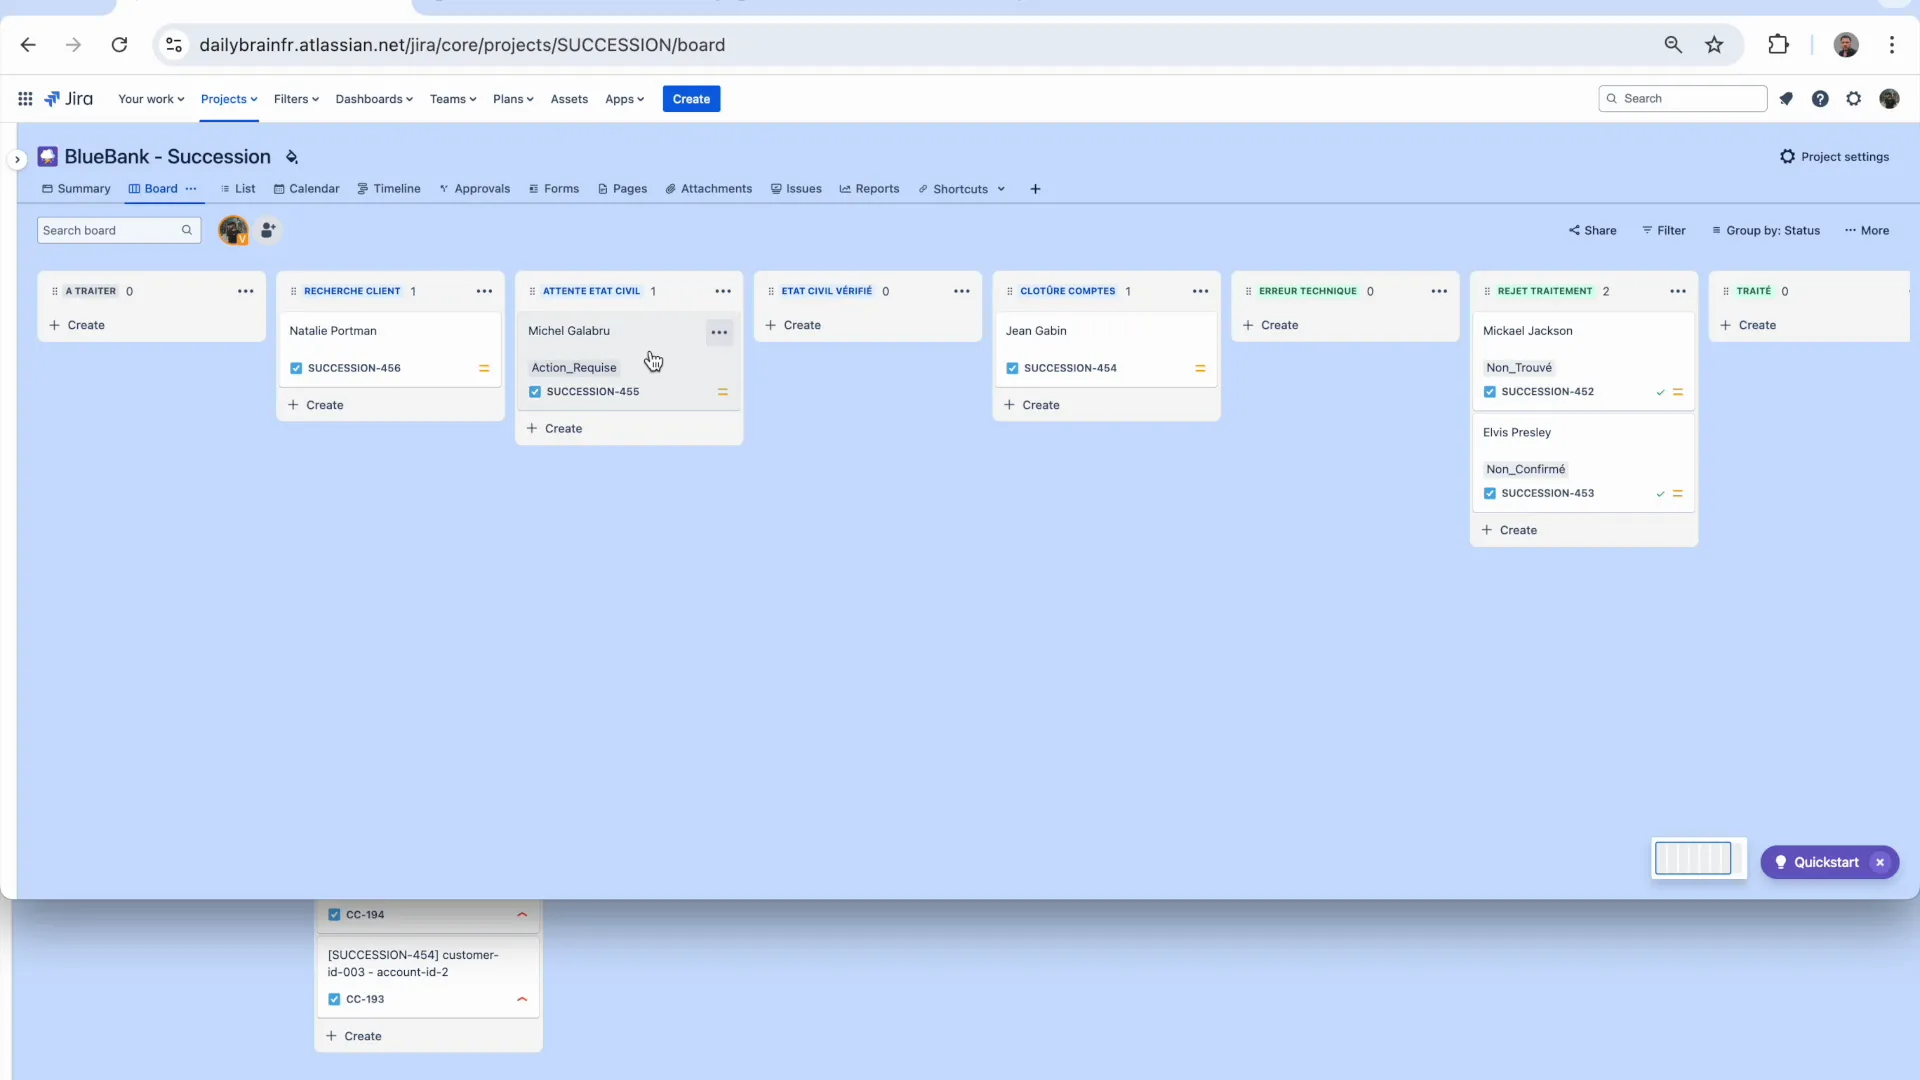This screenshot has width=1920, height=1080.
Task: Open the Jira app switcher grid icon
Action: tap(25, 99)
